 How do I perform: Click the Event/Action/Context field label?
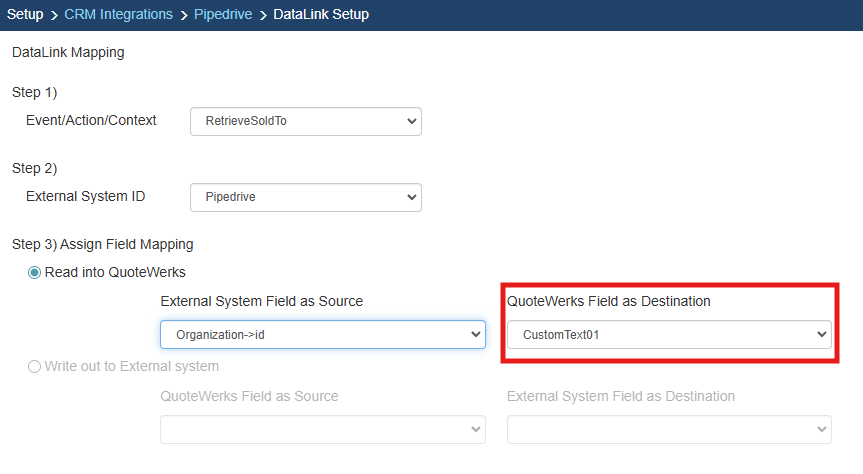(91, 120)
